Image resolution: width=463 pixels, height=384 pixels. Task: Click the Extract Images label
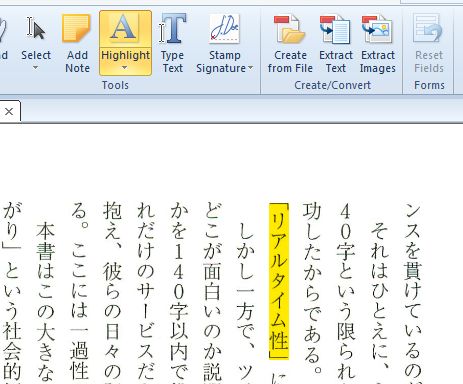[378, 62]
